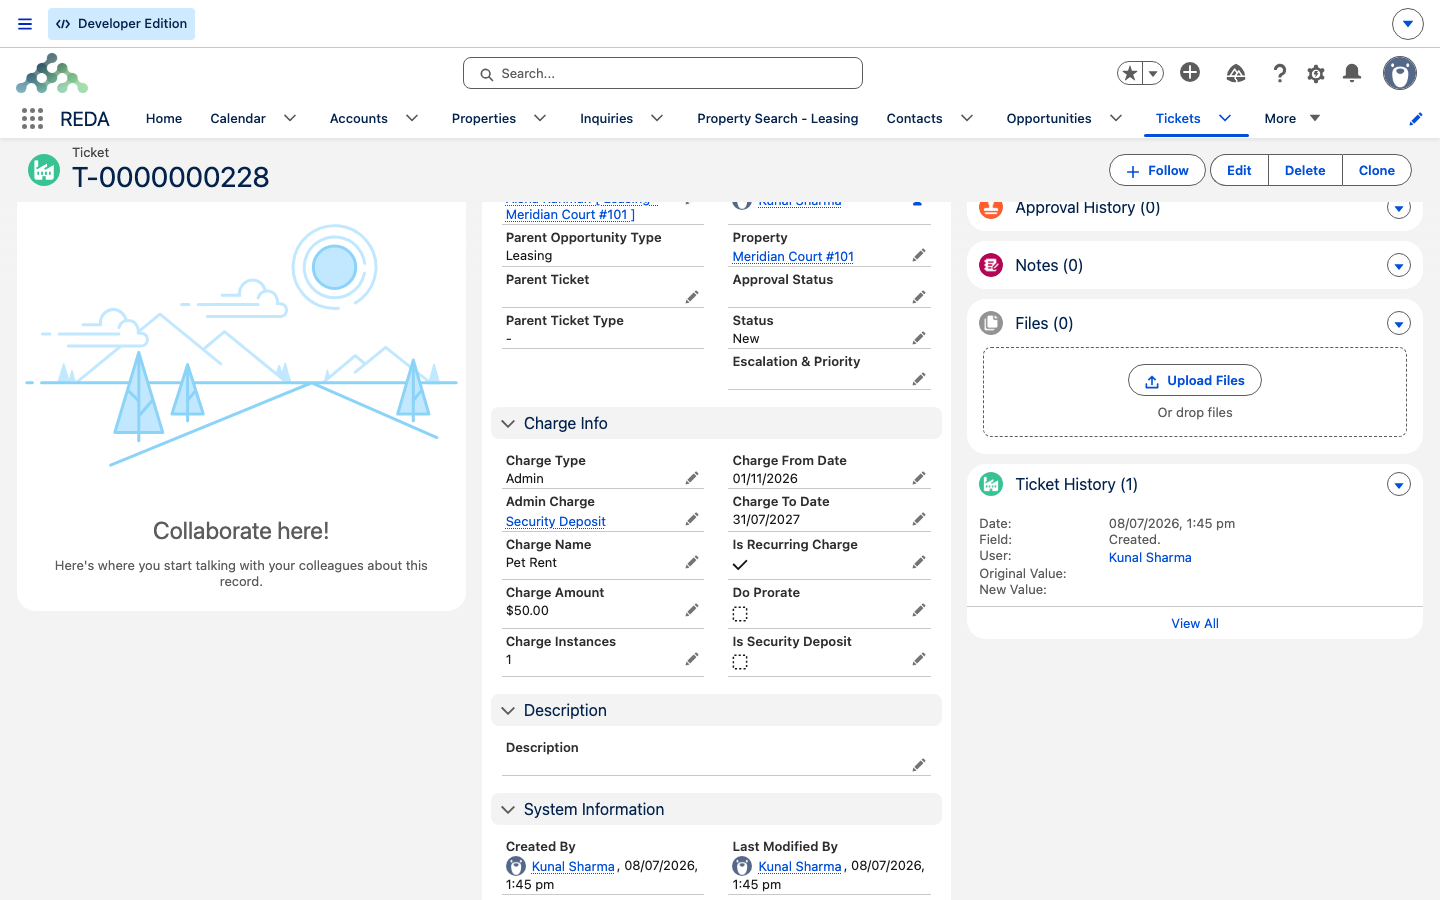Open the favorites list dropdown arrow
1440x900 pixels.
pos(1153,73)
